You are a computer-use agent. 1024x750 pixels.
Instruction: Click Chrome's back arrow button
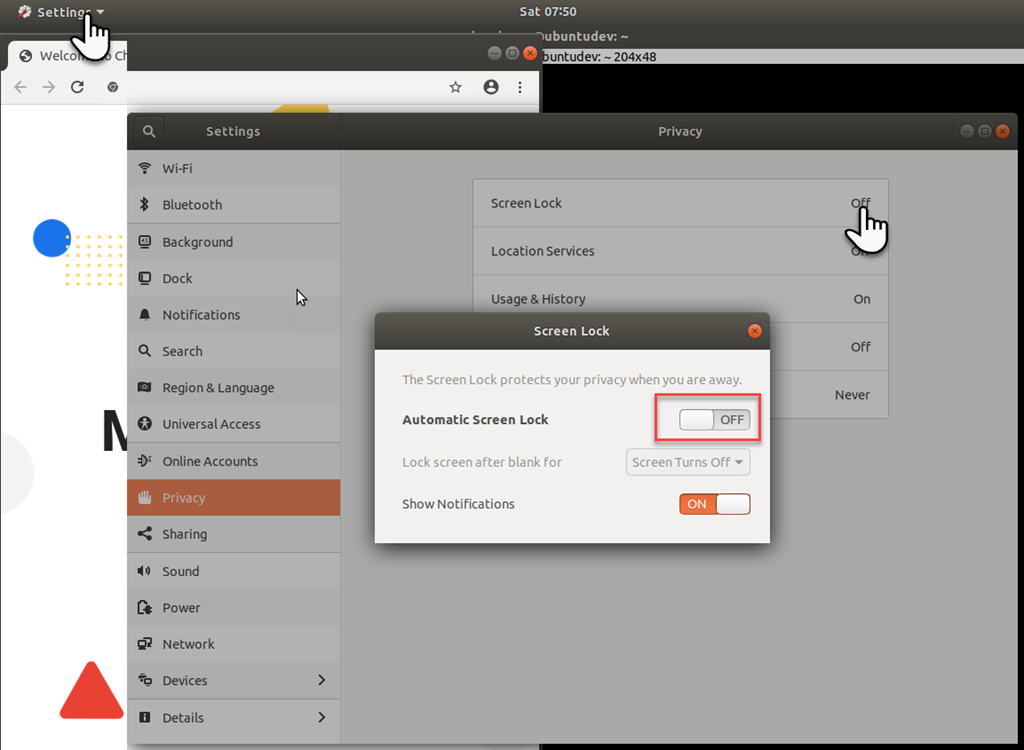pos(20,87)
